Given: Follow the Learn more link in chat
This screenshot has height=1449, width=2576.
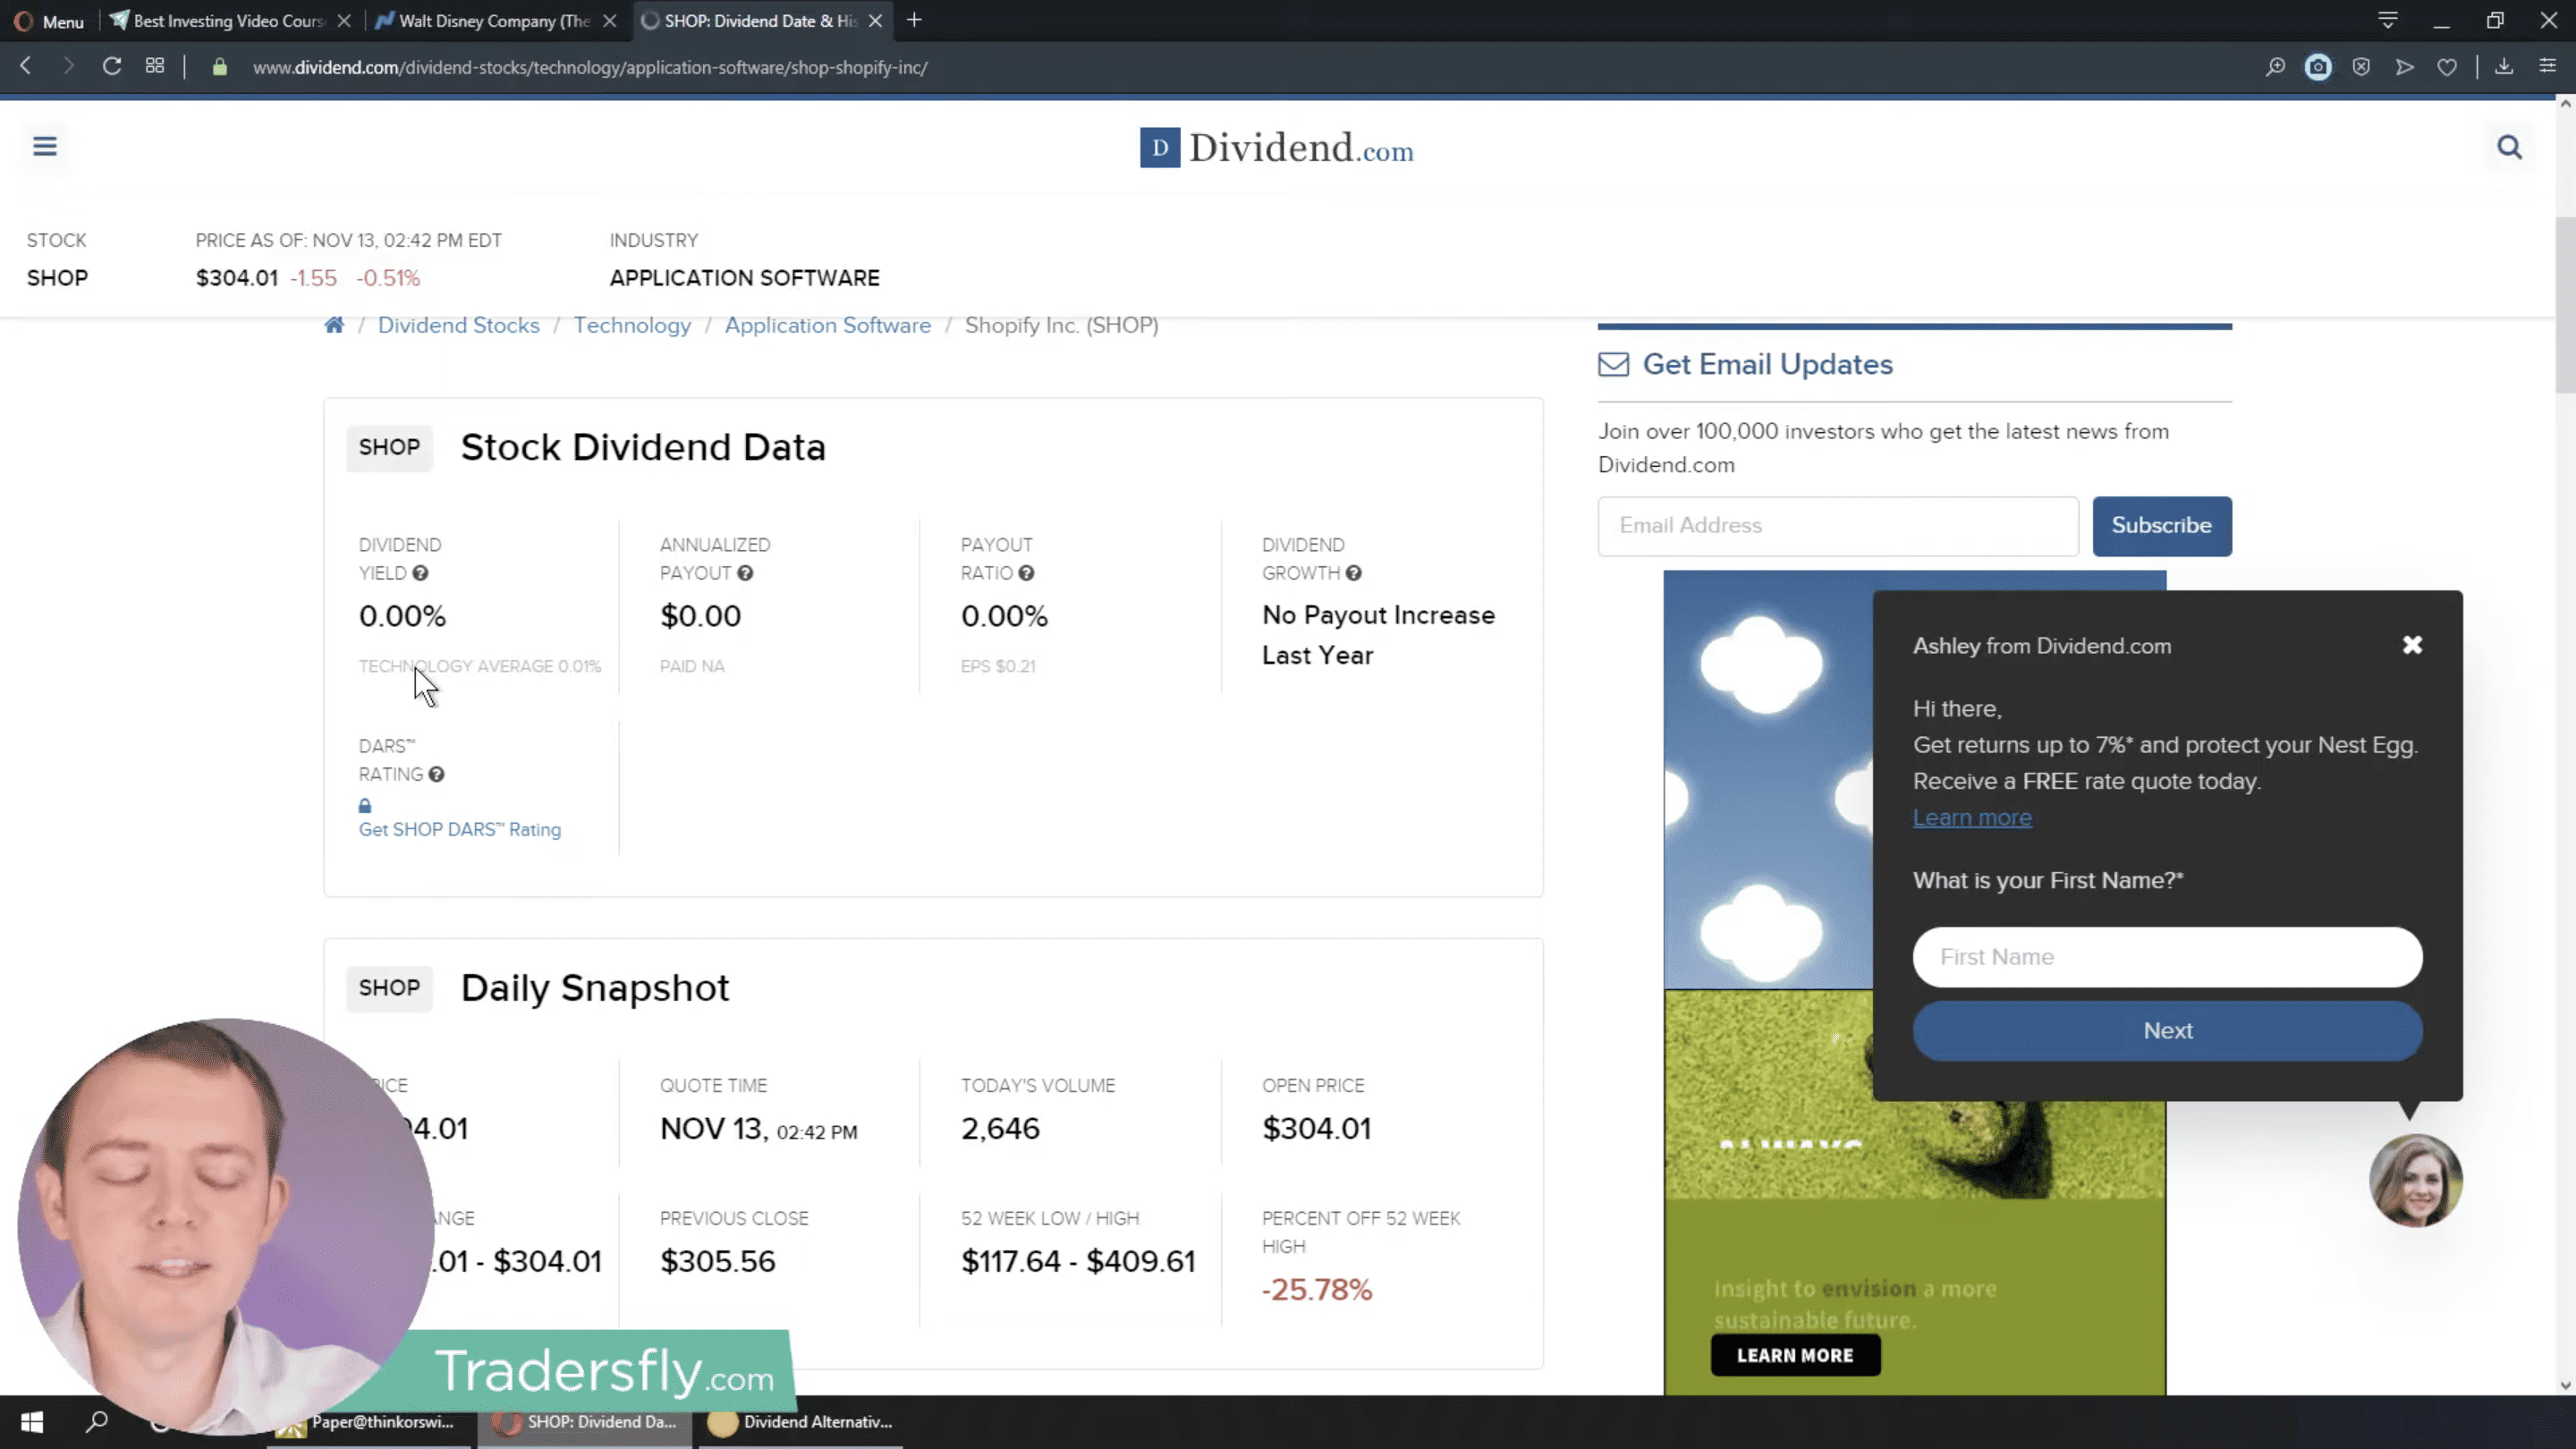Looking at the screenshot, I should pyautogui.click(x=1972, y=818).
